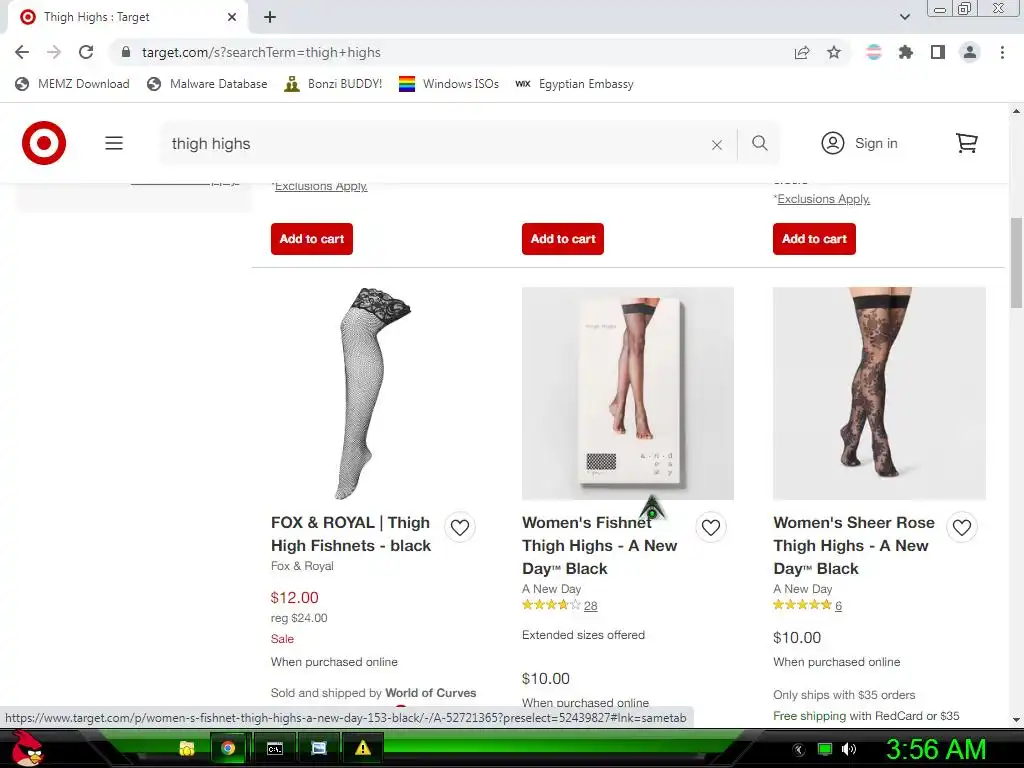Open the Windows ISOs bookmark
Screen dimensions: 1024x768
coord(449,84)
